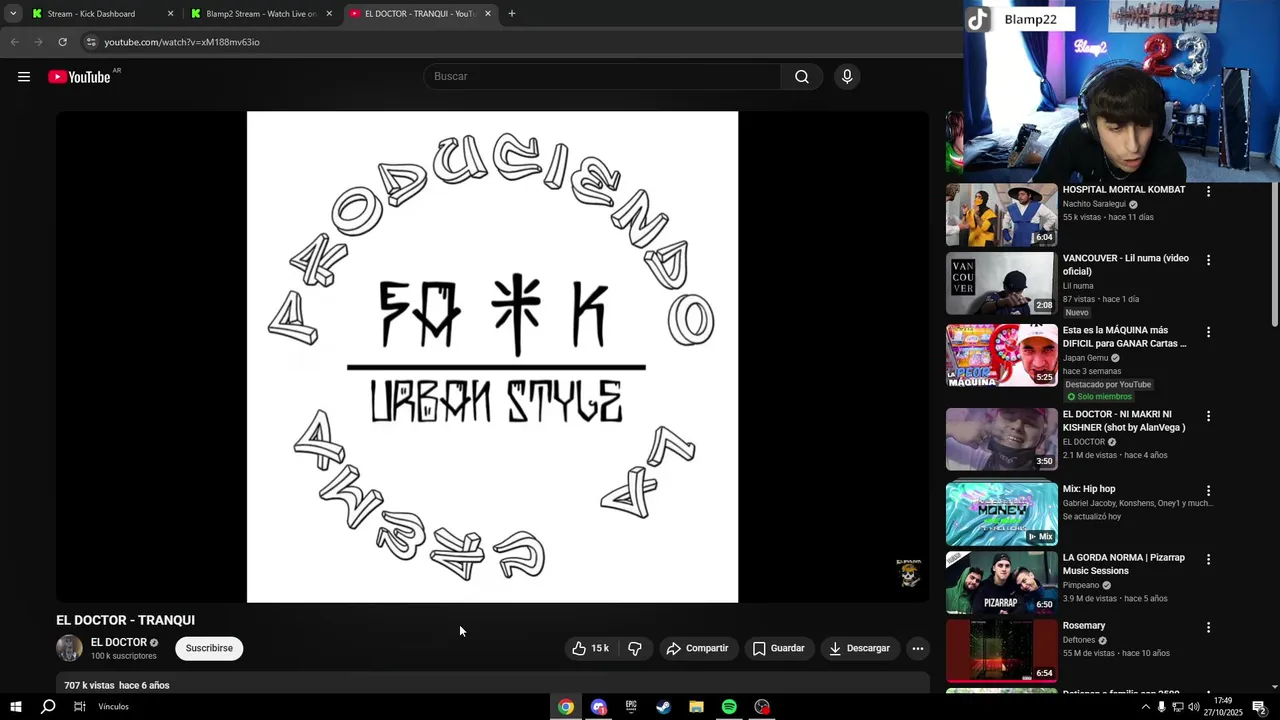
Task: Go forward in browser history
Action: 38,42
